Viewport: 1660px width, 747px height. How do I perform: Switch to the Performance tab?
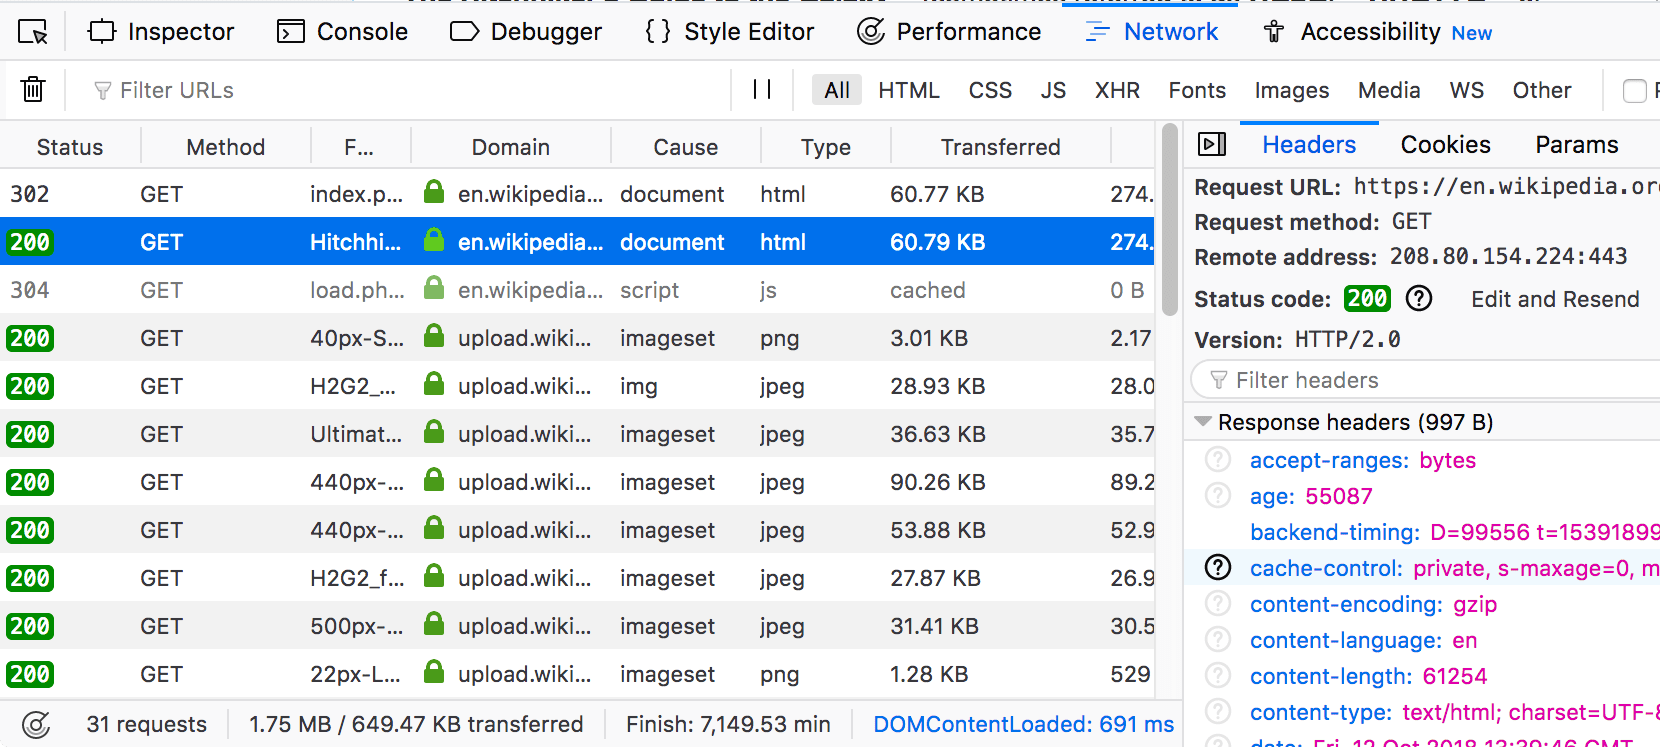[x=949, y=32]
